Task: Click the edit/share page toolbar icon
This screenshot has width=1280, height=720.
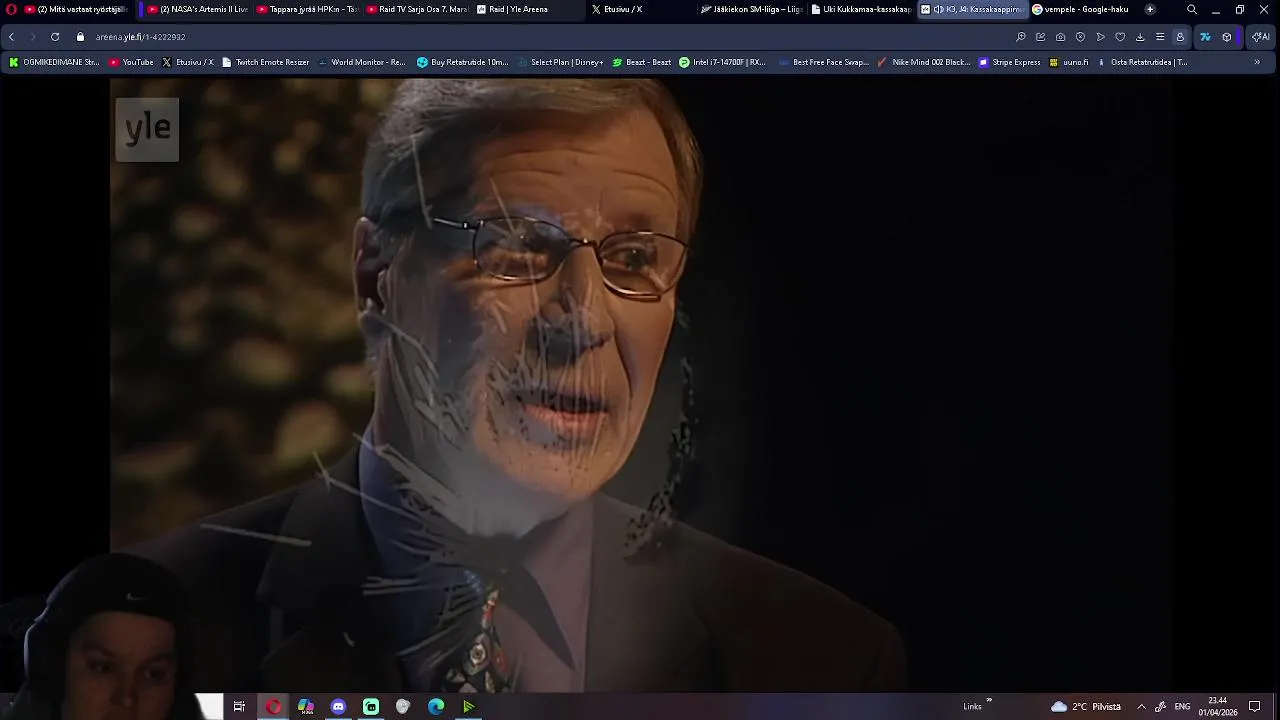Action: coord(1041,37)
